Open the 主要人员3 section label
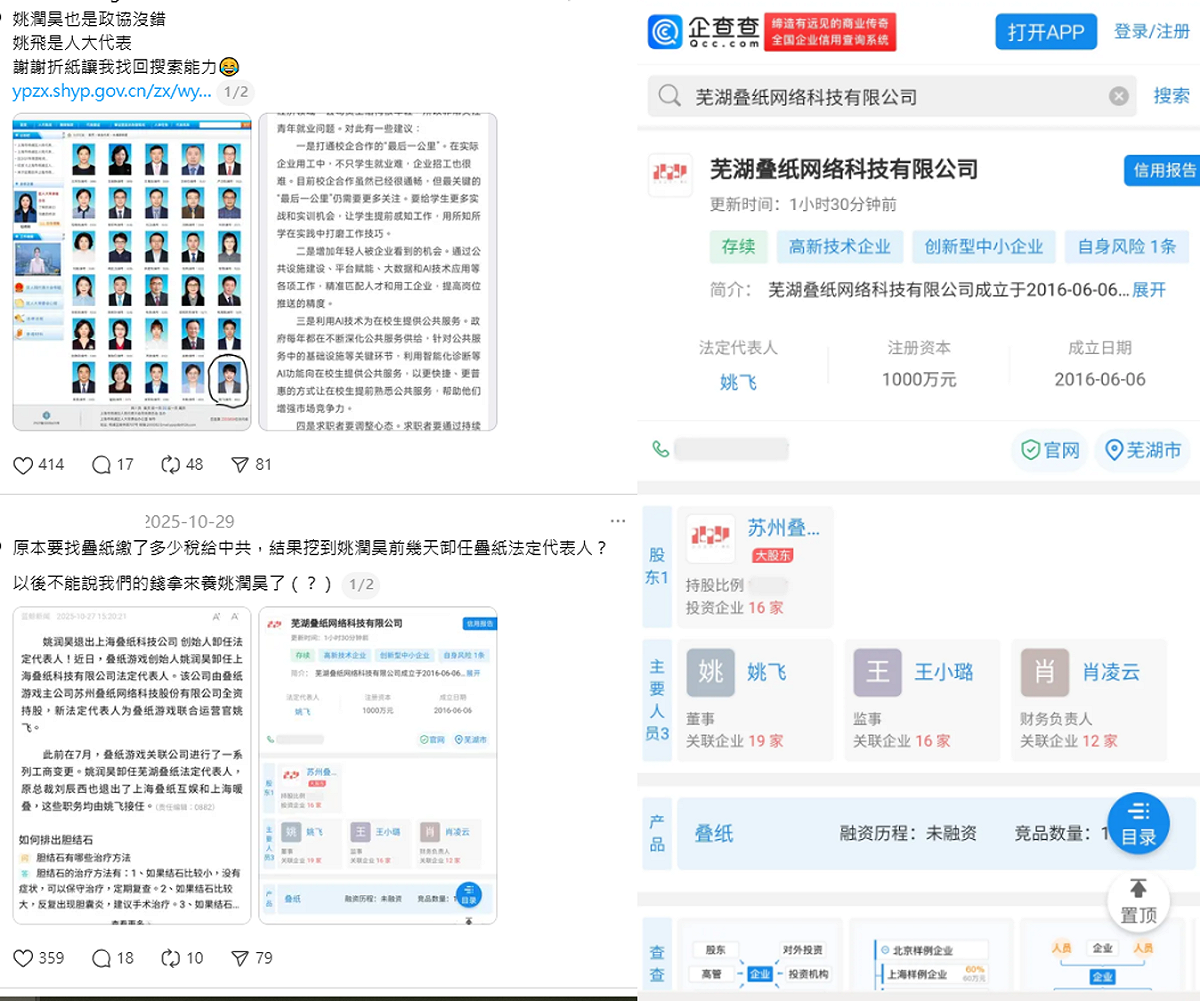 (657, 699)
